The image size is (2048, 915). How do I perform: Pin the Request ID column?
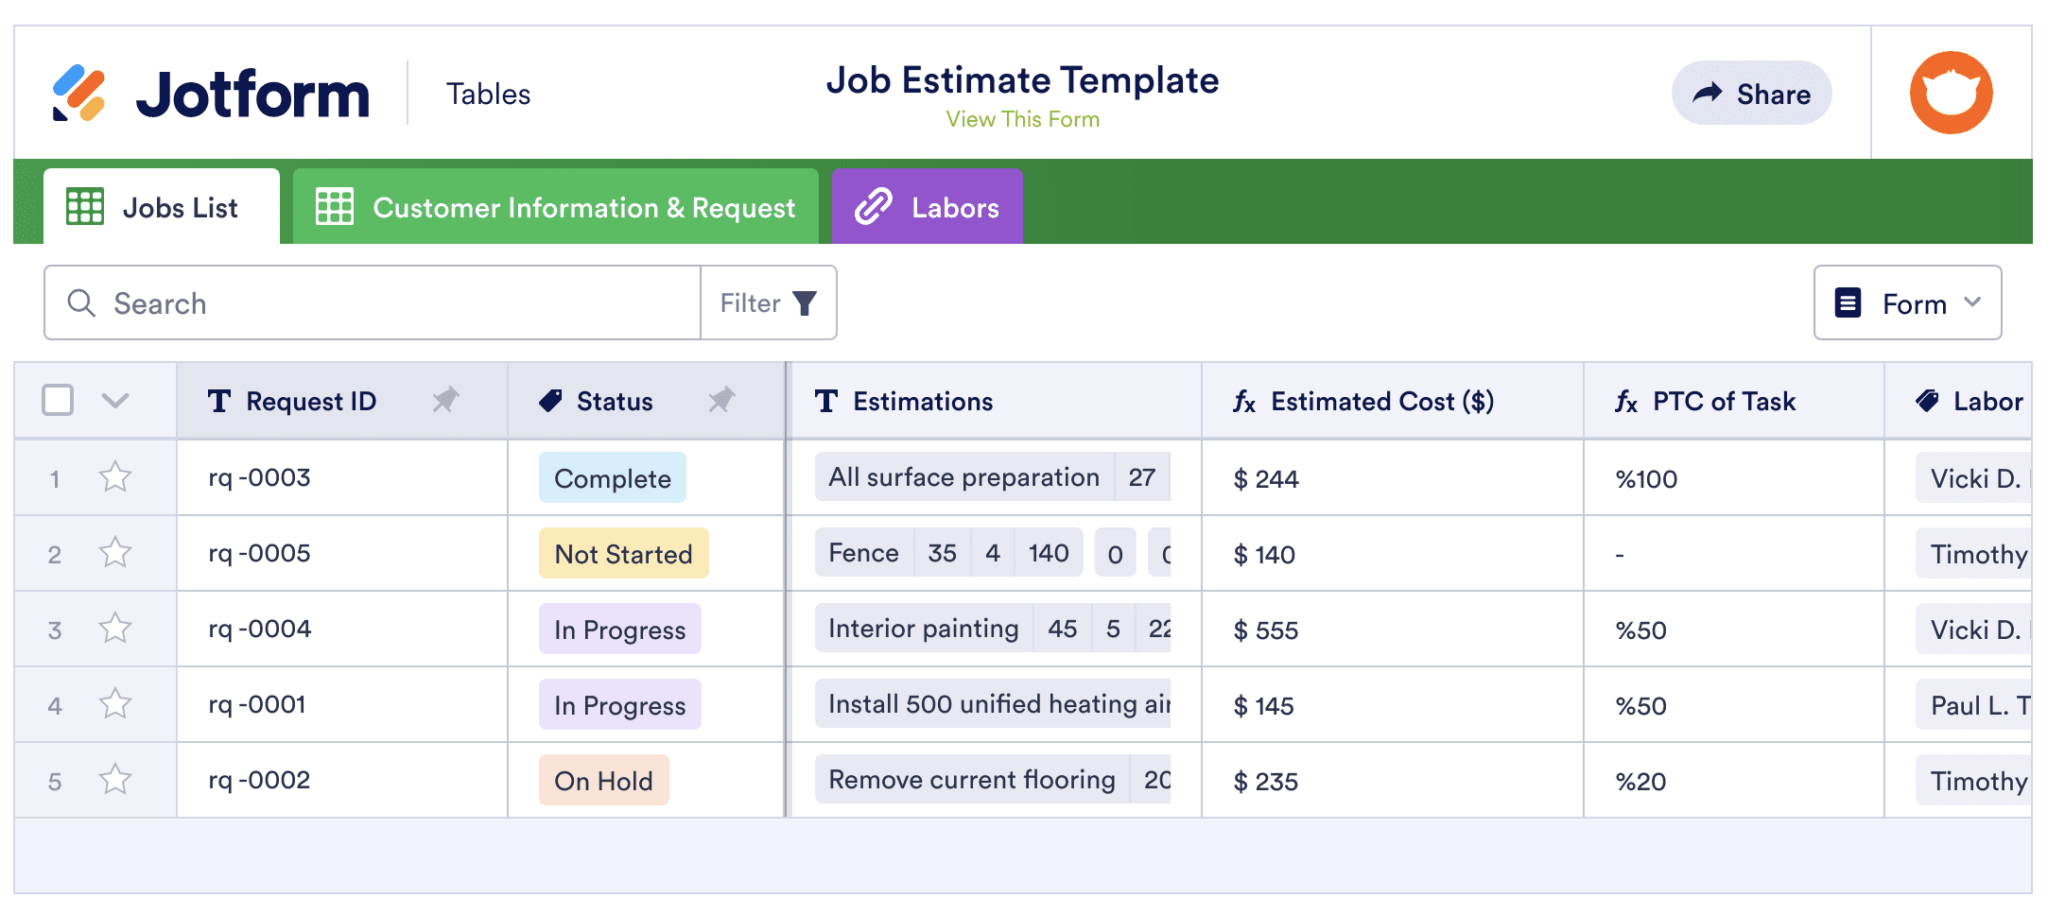446,400
